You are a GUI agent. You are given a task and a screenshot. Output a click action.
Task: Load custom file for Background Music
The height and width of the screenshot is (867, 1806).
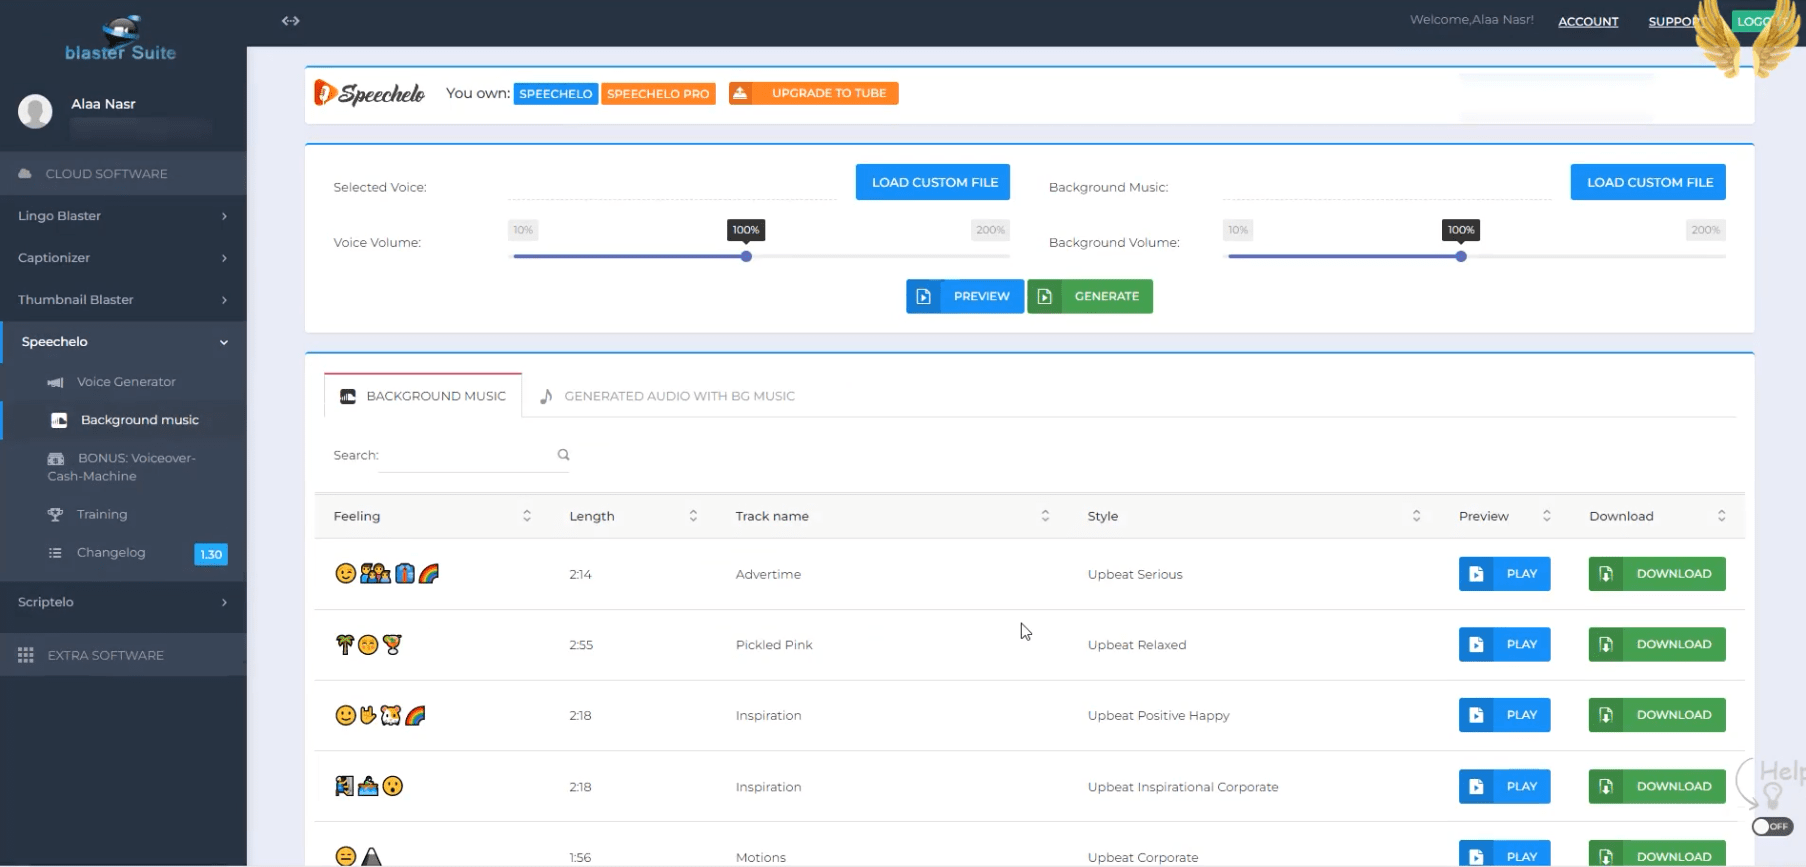pyautogui.click(x=1649, y=182)
